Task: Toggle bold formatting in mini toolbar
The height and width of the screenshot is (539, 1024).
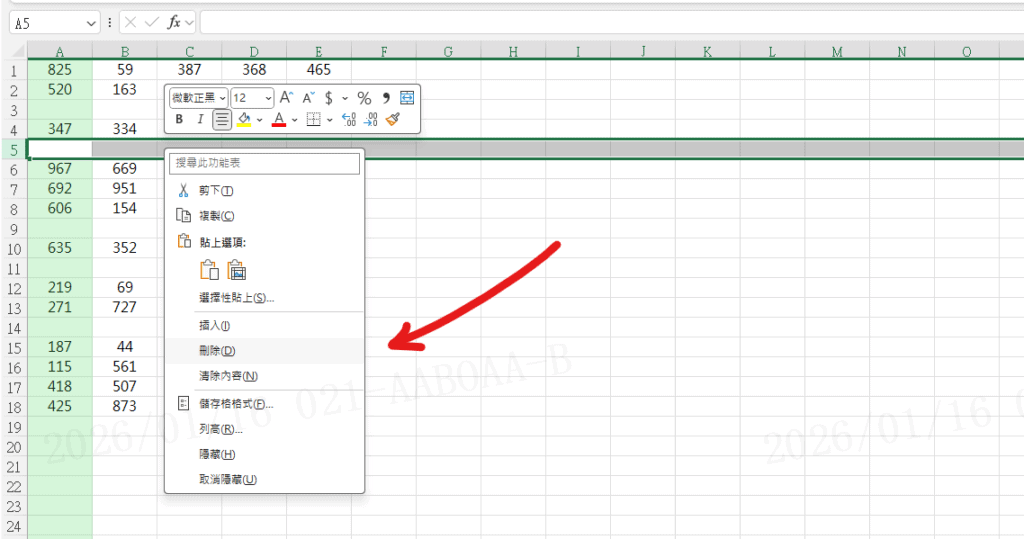Action: [179, 120]
